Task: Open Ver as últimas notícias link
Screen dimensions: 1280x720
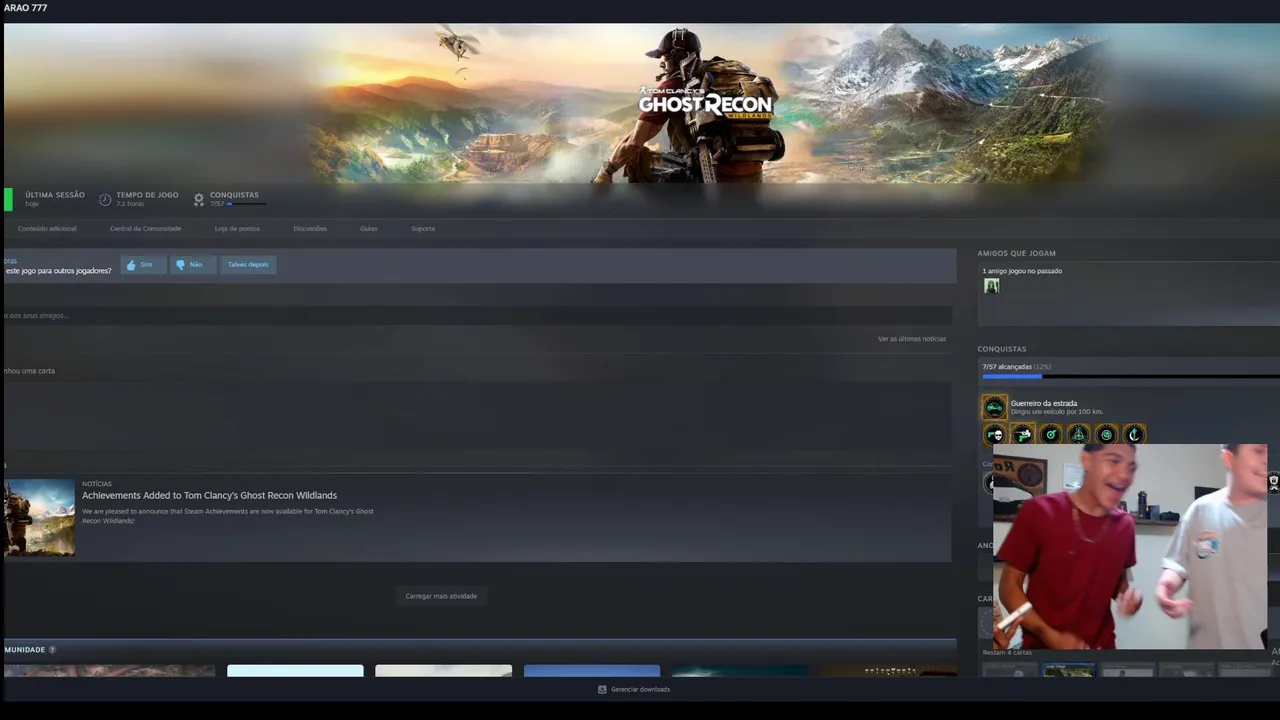Action: coord(912,339)
